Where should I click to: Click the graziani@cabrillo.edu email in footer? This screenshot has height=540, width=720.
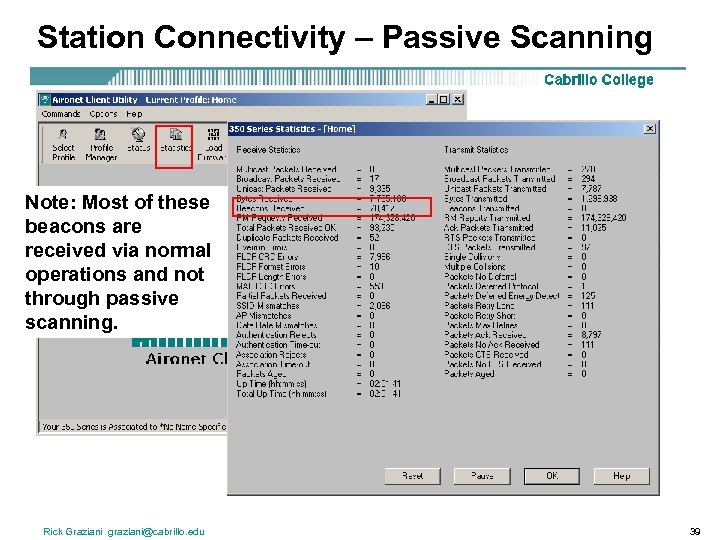(x=156, y=532)
